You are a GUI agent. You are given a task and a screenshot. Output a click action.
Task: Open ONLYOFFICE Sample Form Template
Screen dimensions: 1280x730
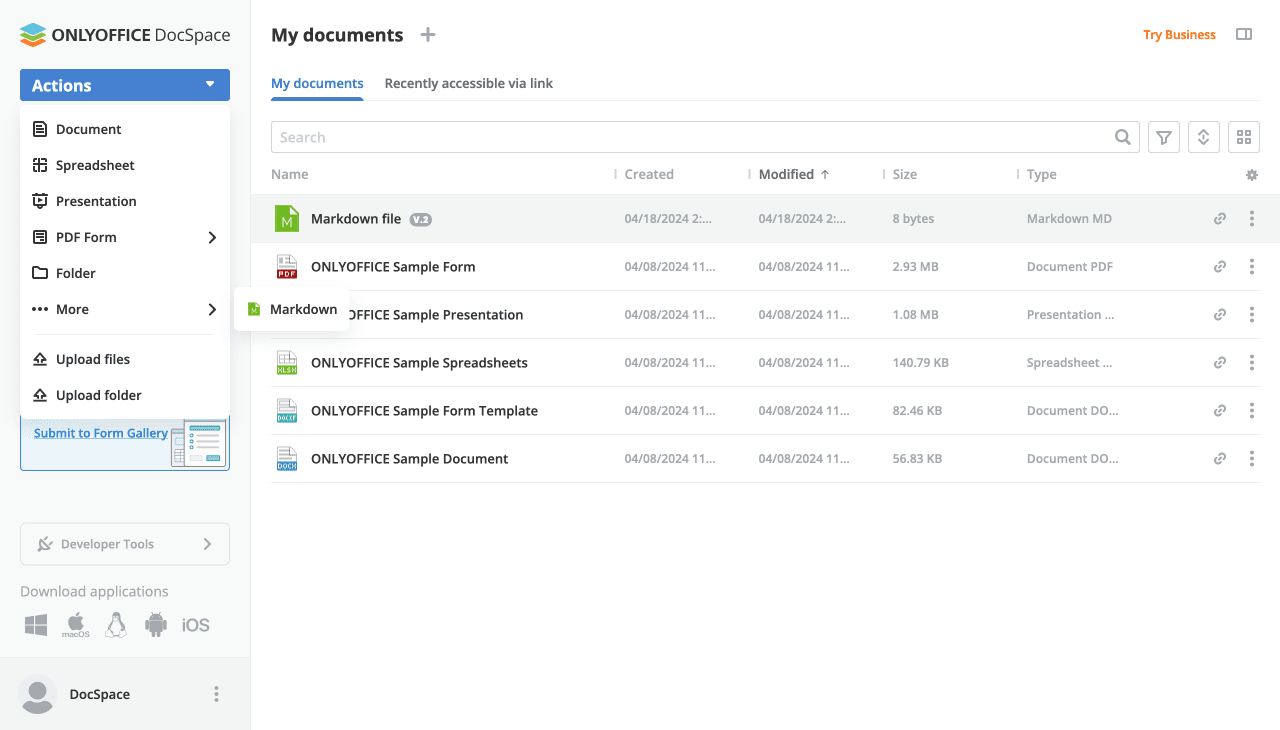[x=424, y=411]
